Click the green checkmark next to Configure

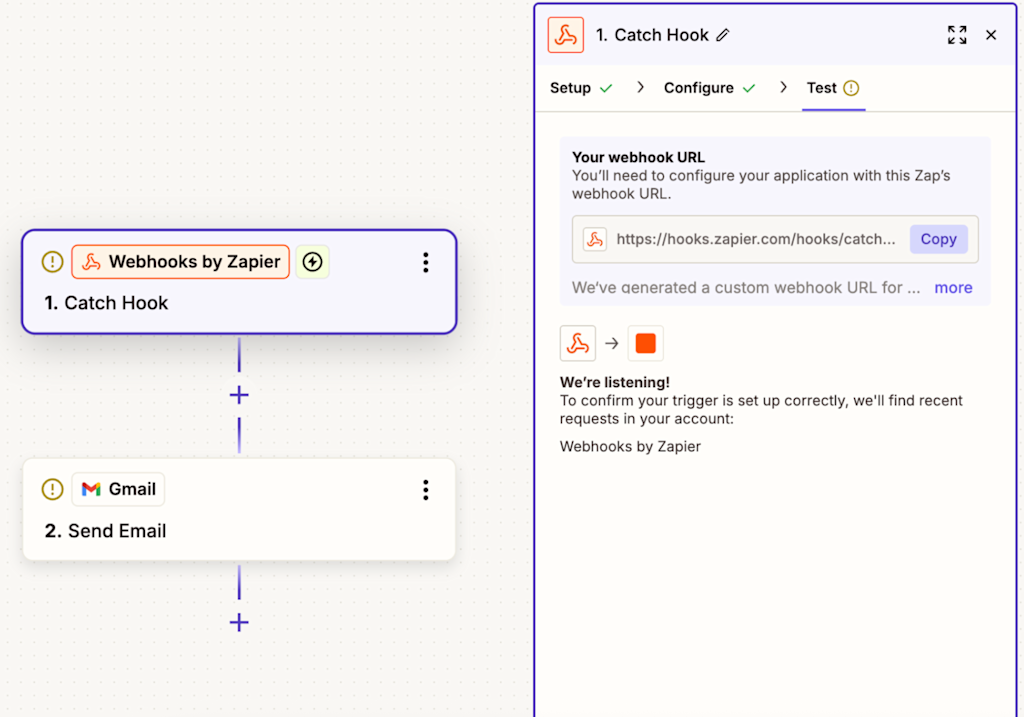(749, 88)
